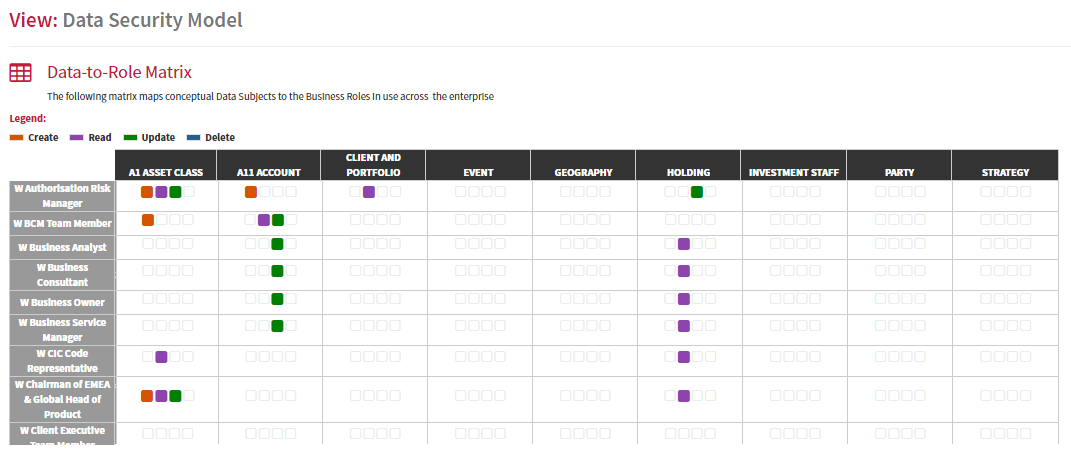Click purple Read box for CIC Code Representative Asset Class
Screen dimensions: 1071x450
coord(161,356)
